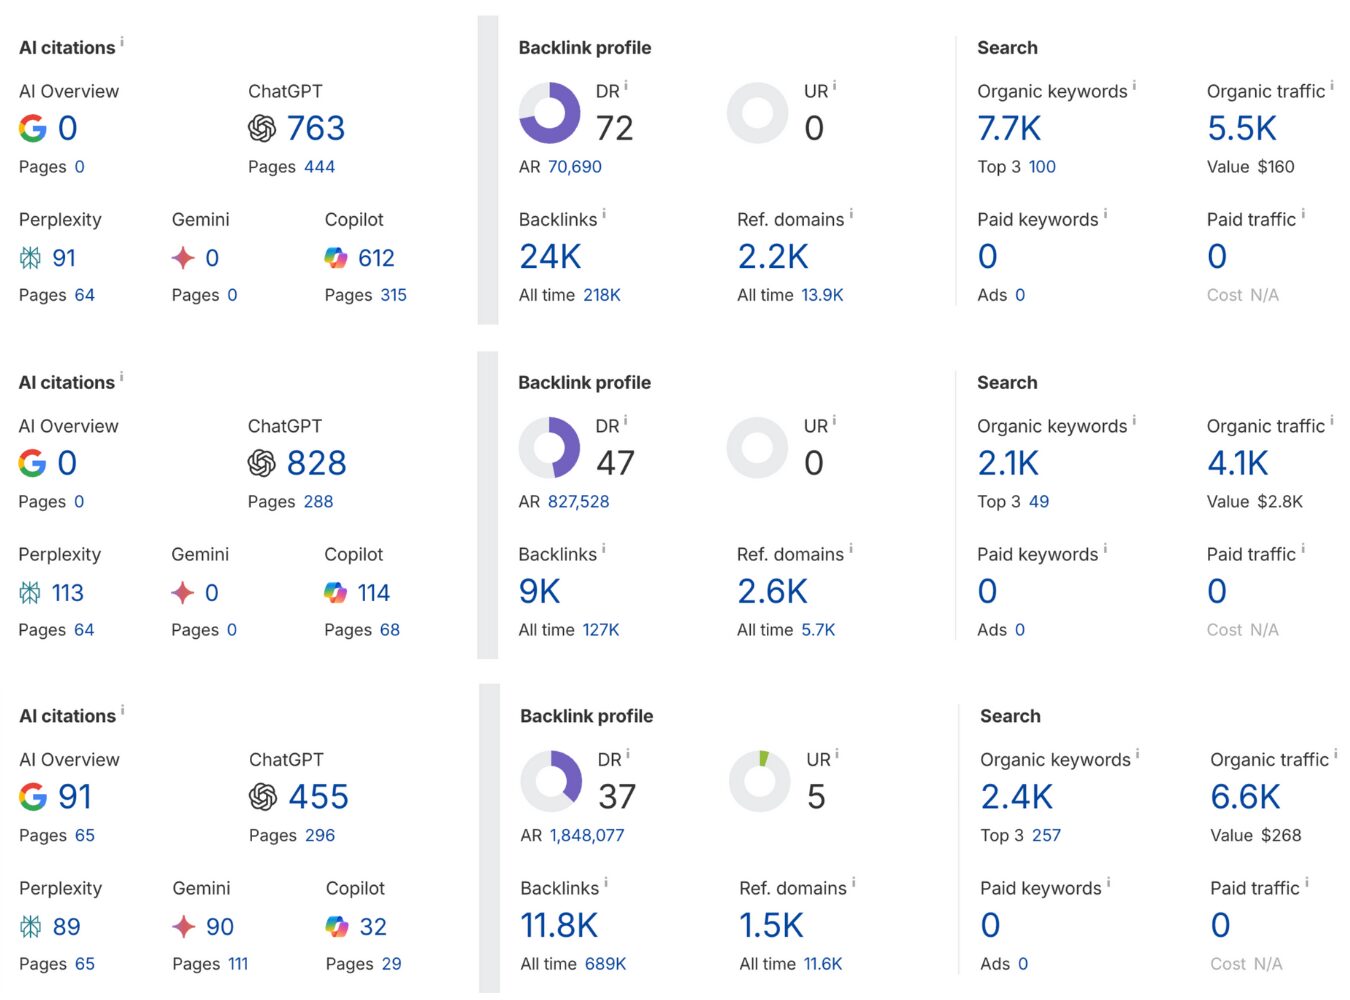Click the Google icon beside 91
This screenshot has width=1350, height=1000.
[33, 797]
